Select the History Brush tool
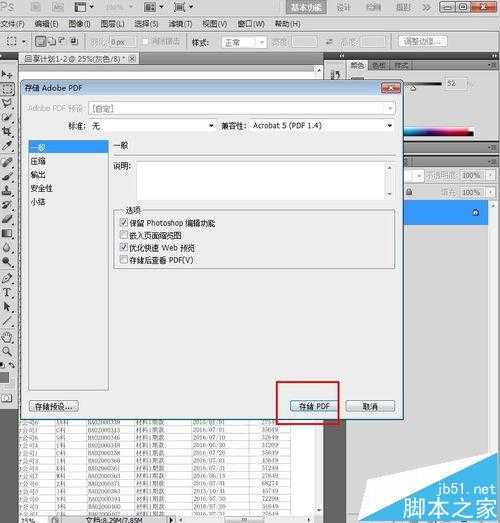This screenshot has width=500, height=523. click(x=7, y=205)
